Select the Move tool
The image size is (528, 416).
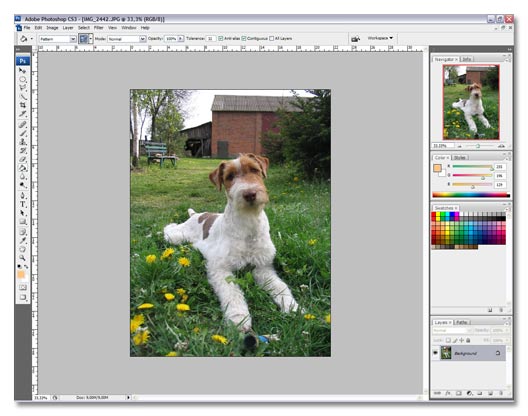[x=22, y=71]
